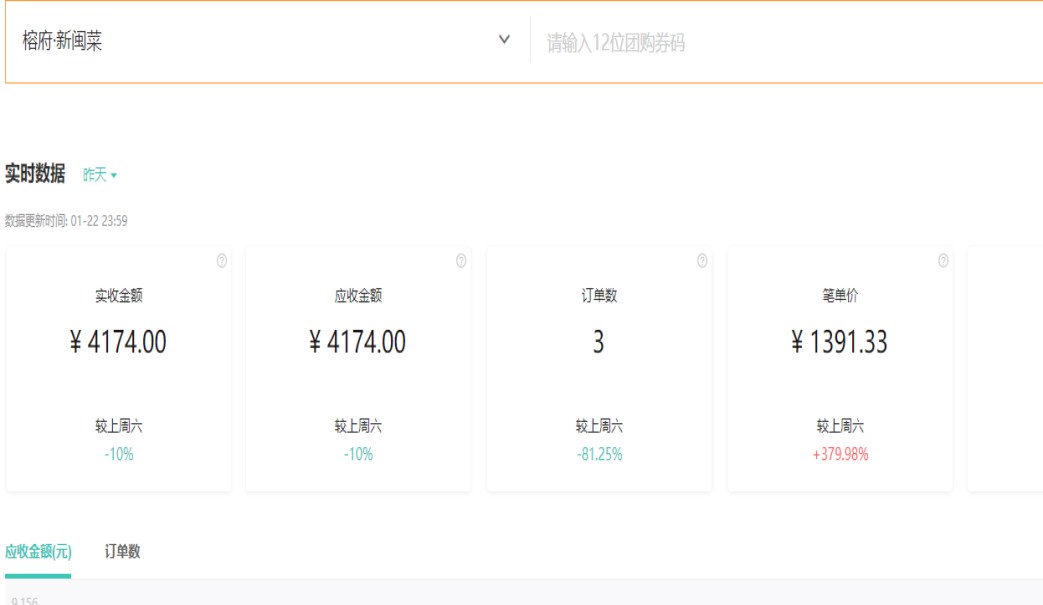This screenshot has width=1043, height=605.
Task: Switch to the 应收金额(元) chart tab
Action: [38, 552]
